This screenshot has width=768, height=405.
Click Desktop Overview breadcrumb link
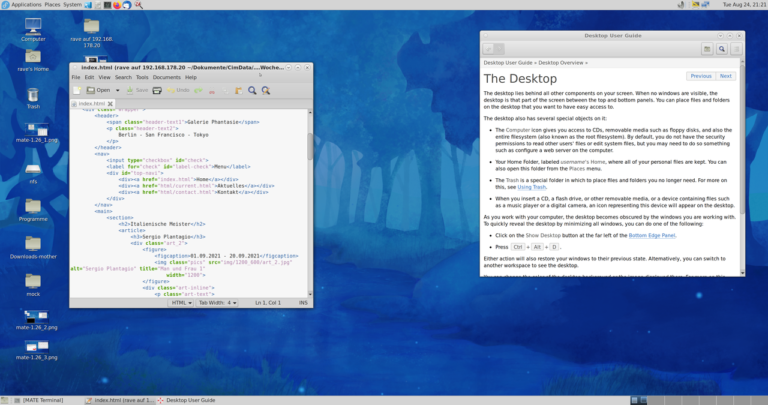(559, 62)
